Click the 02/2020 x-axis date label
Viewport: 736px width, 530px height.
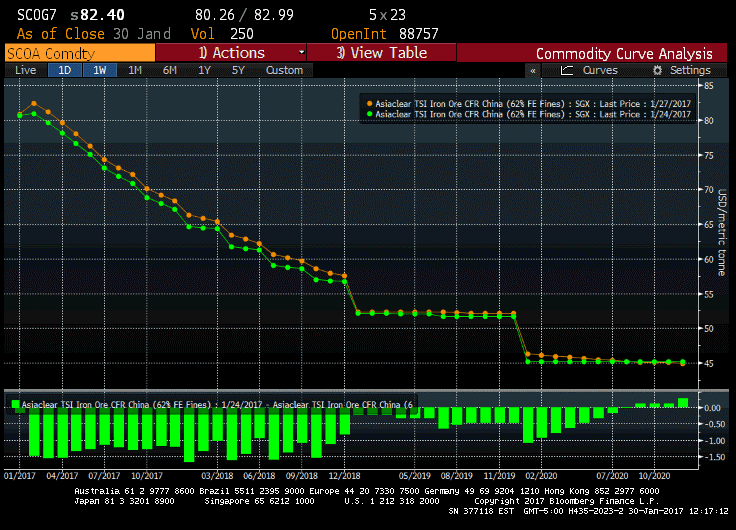tap(541, 476)
